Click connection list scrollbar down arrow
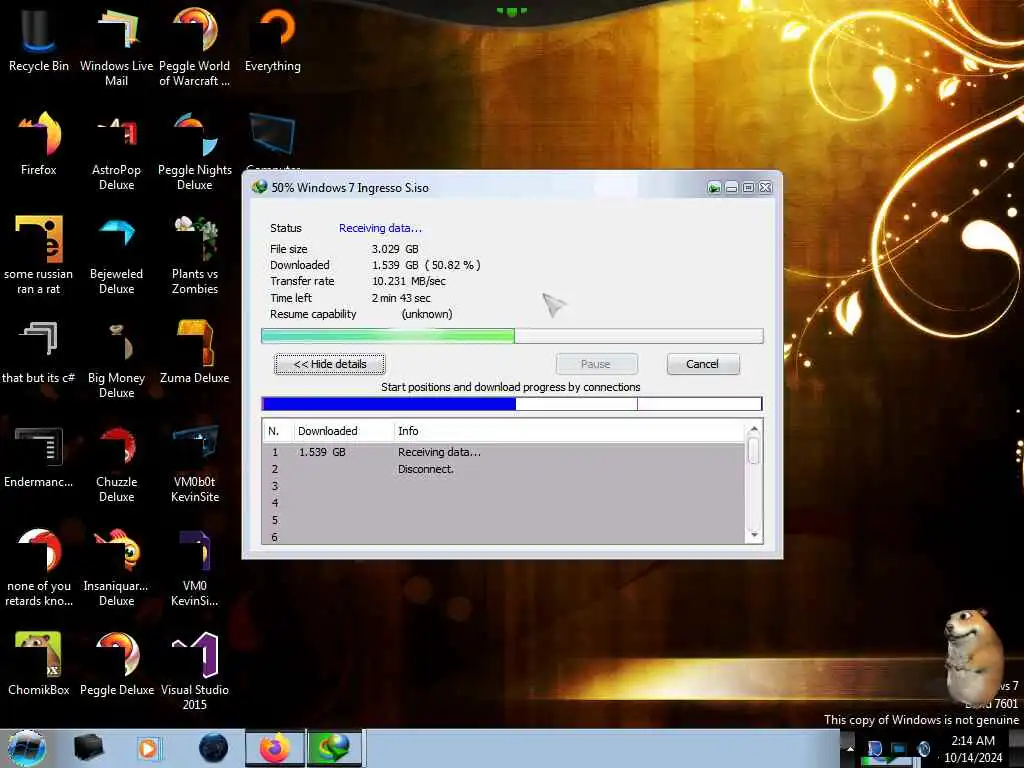 click(754, 536)
